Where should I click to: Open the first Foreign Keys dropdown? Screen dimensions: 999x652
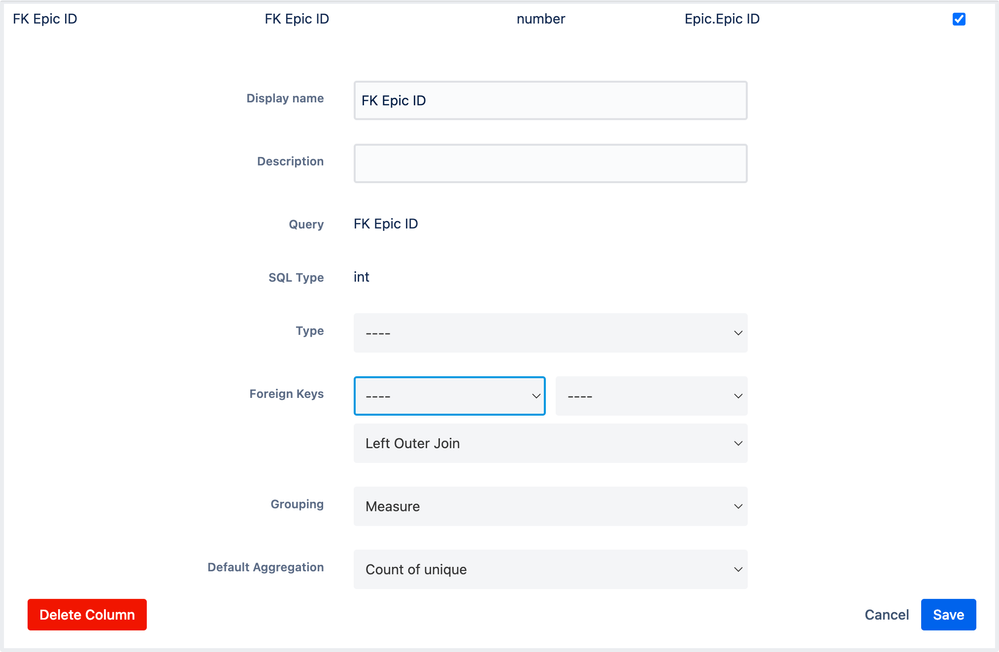pyautogui.click(x=450, y=396)
